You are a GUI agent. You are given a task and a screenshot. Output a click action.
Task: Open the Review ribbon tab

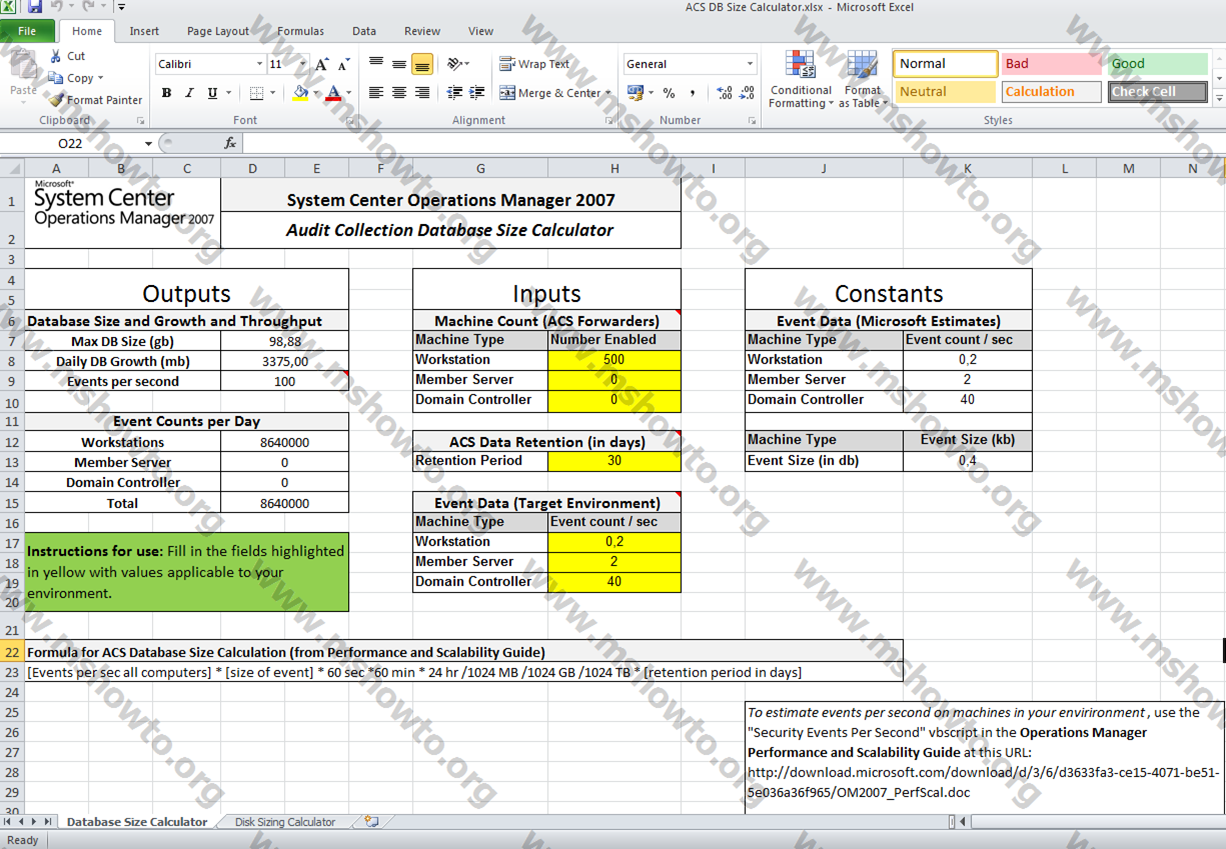click(x=422, y=31)
